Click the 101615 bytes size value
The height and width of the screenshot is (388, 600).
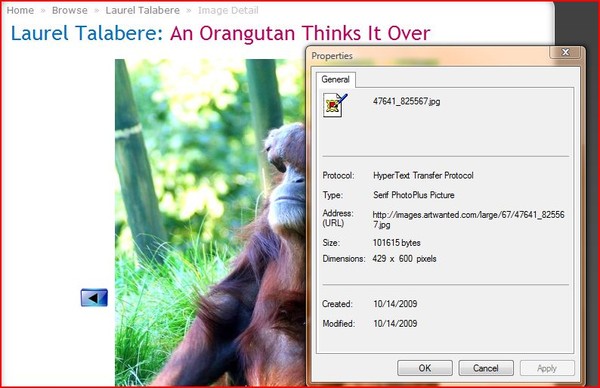click(x=396, y=243)
